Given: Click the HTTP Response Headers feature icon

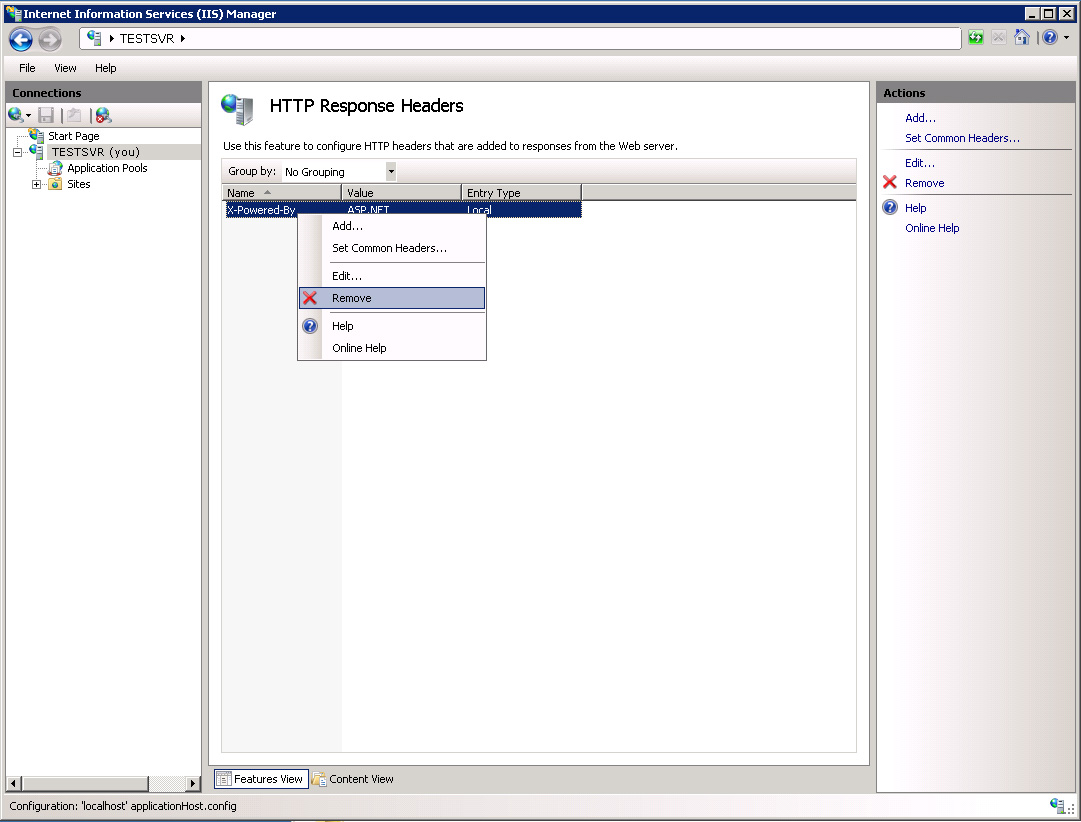Looking at the screenshot, I should (238, 109).
